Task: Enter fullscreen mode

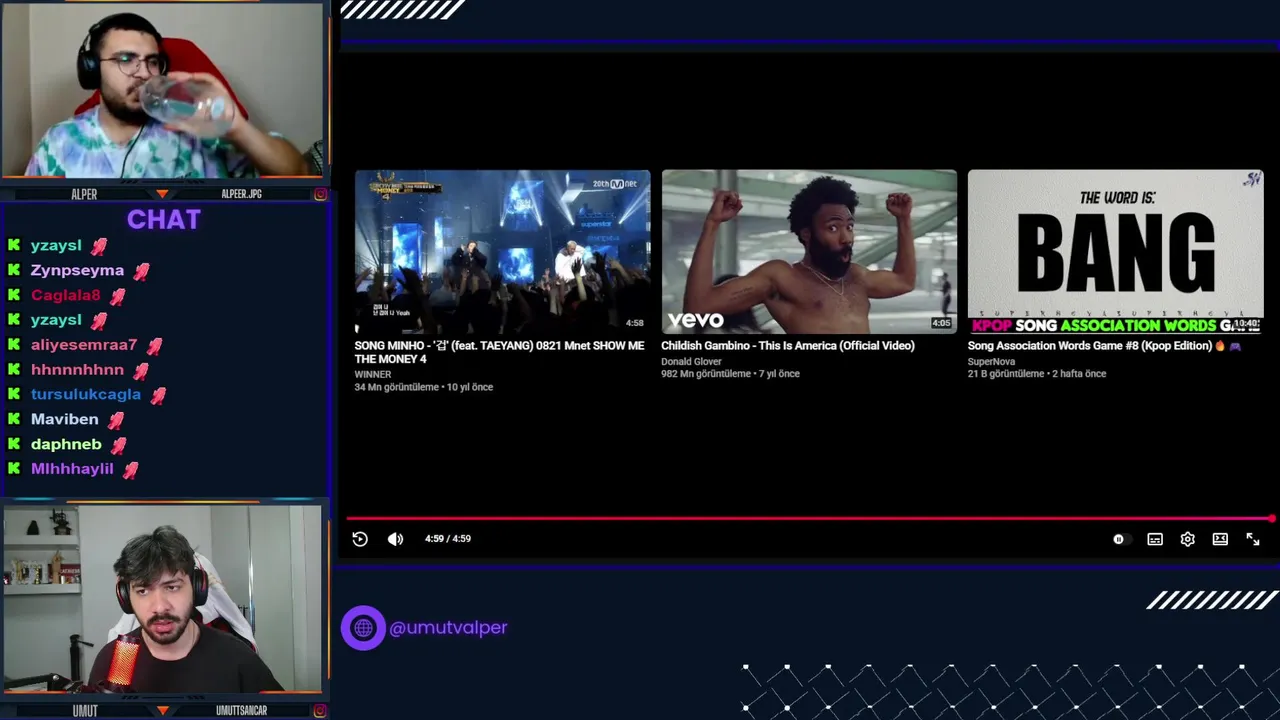Action: [x=1253, y=539]
